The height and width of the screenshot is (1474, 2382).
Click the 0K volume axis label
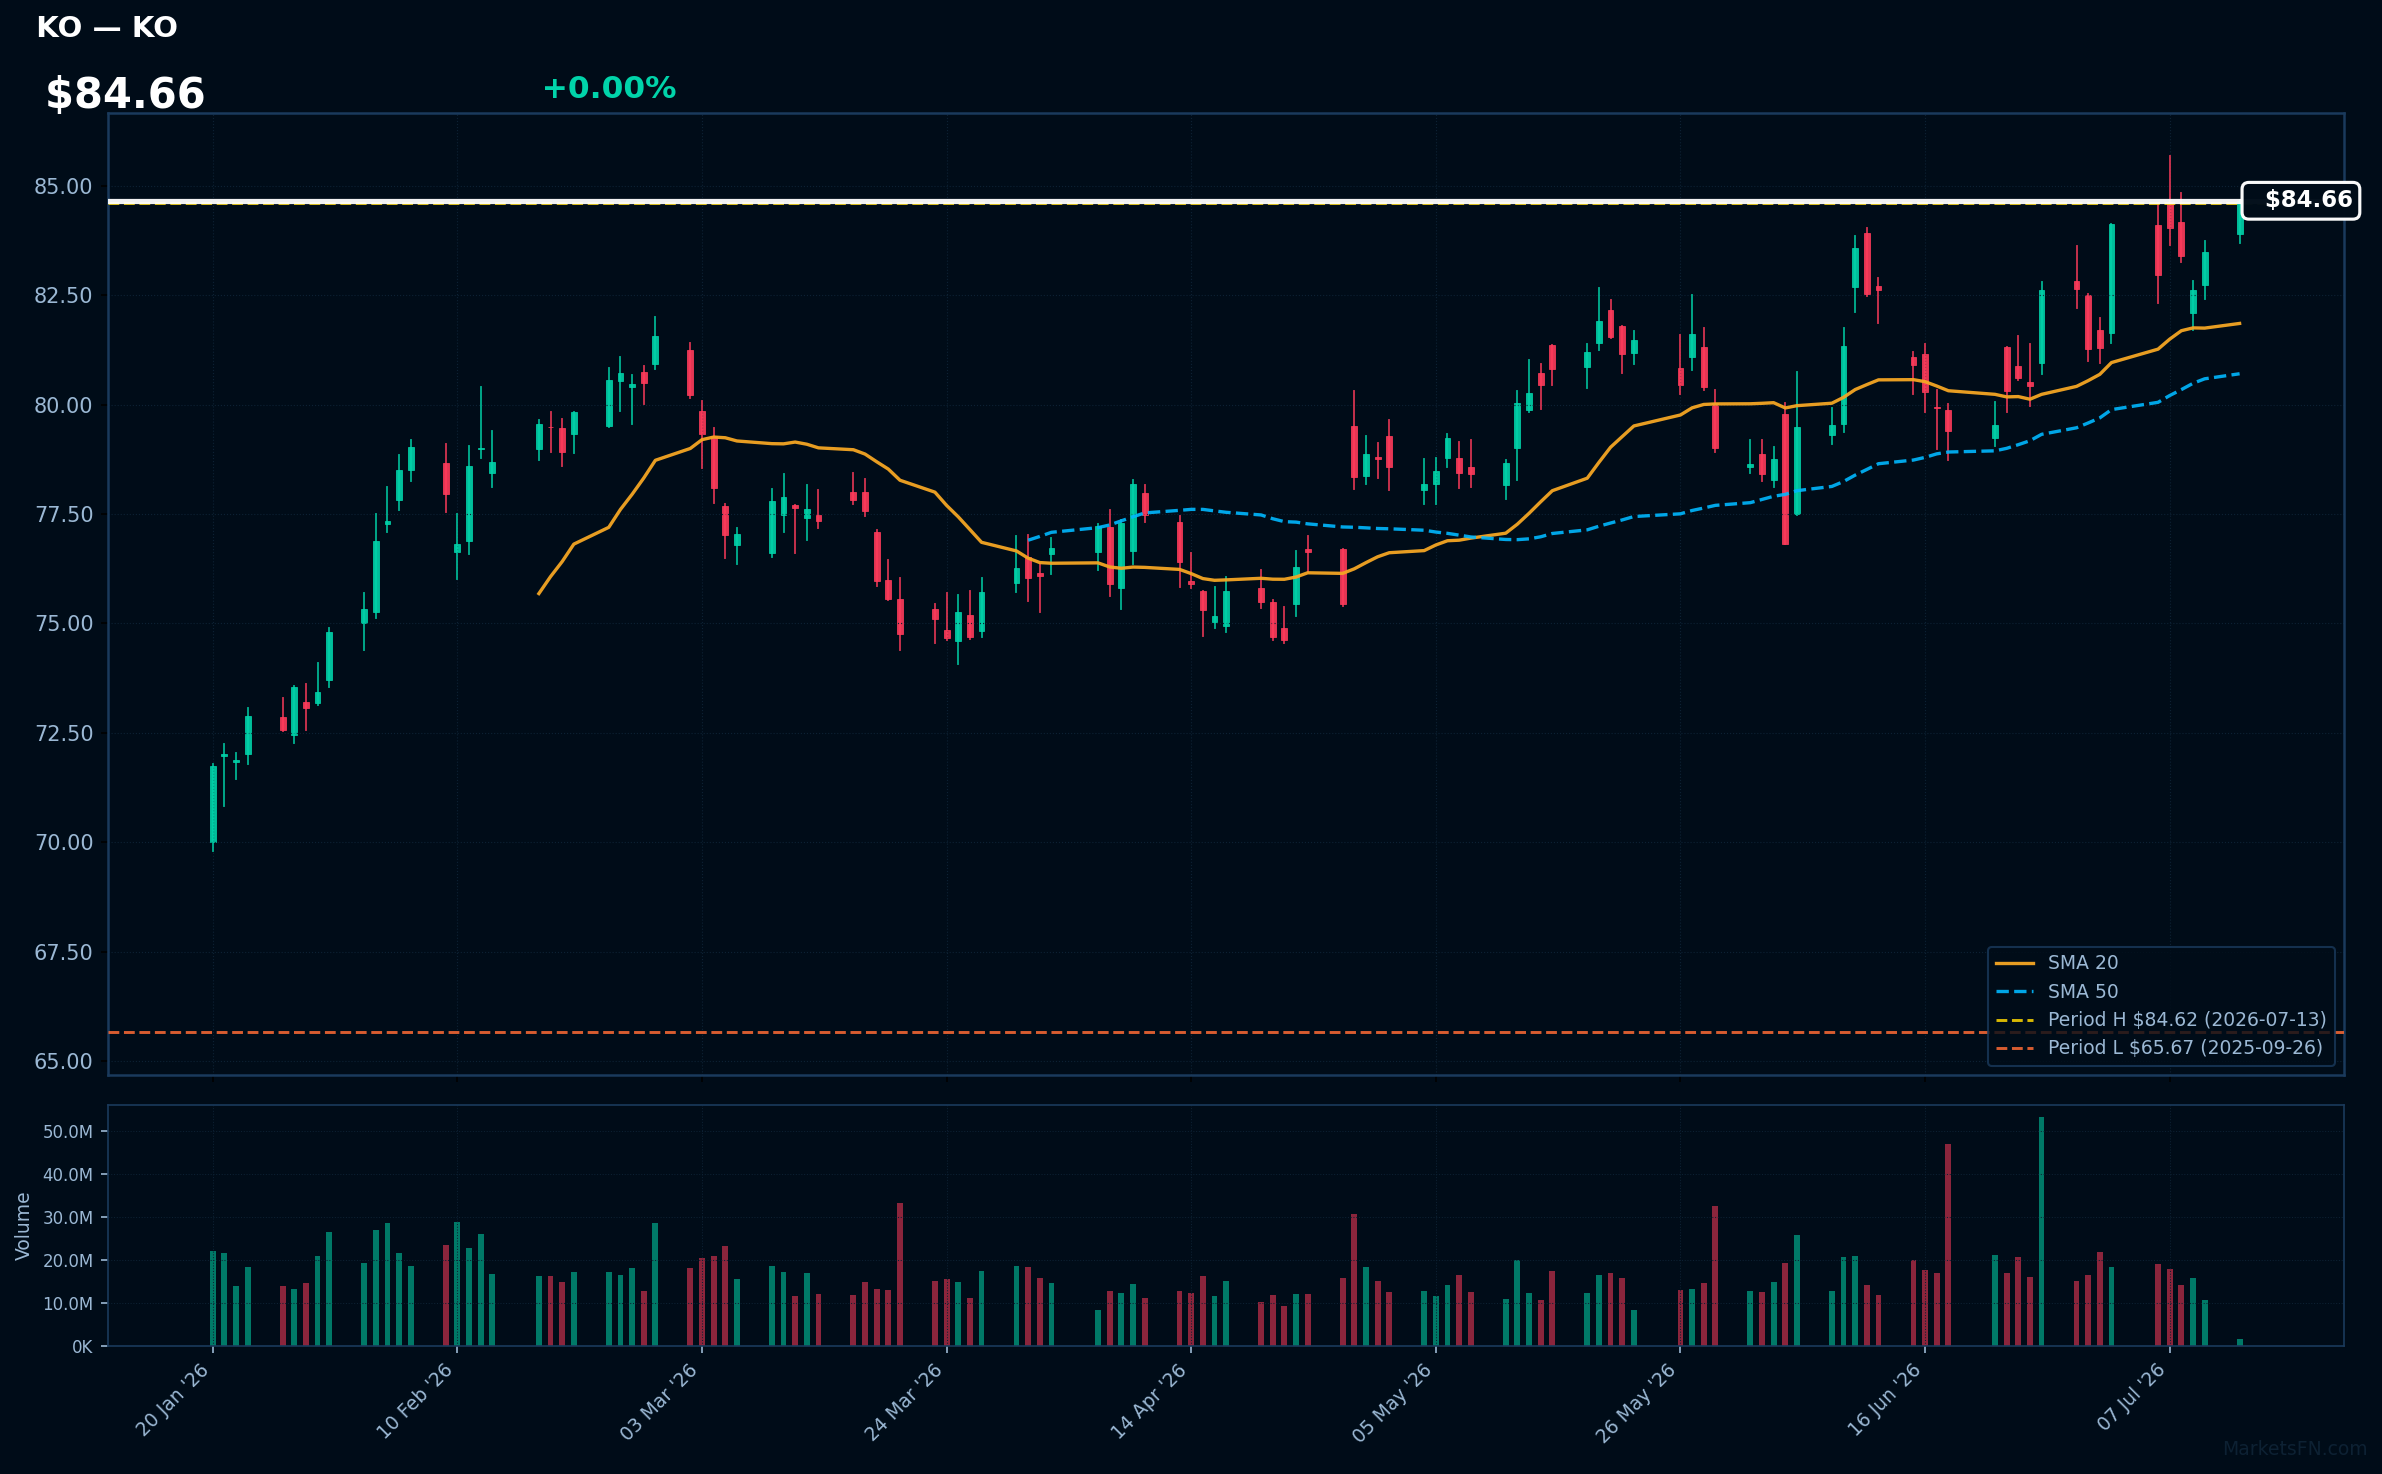(x=82, y=1347)
